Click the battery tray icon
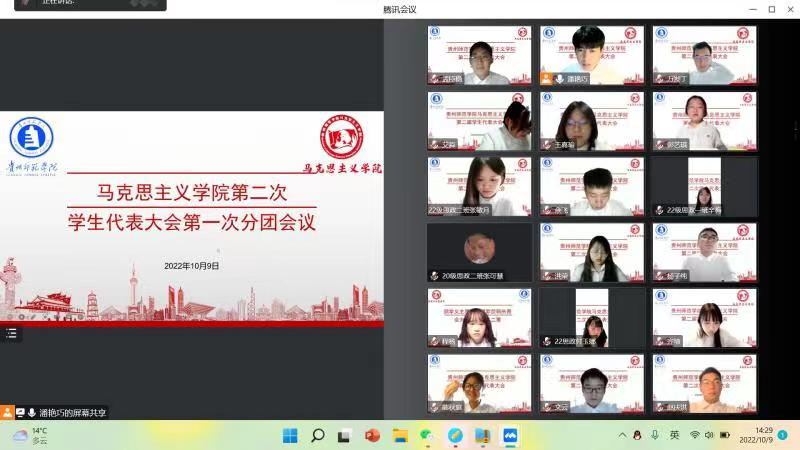 (x=725, y=435)
